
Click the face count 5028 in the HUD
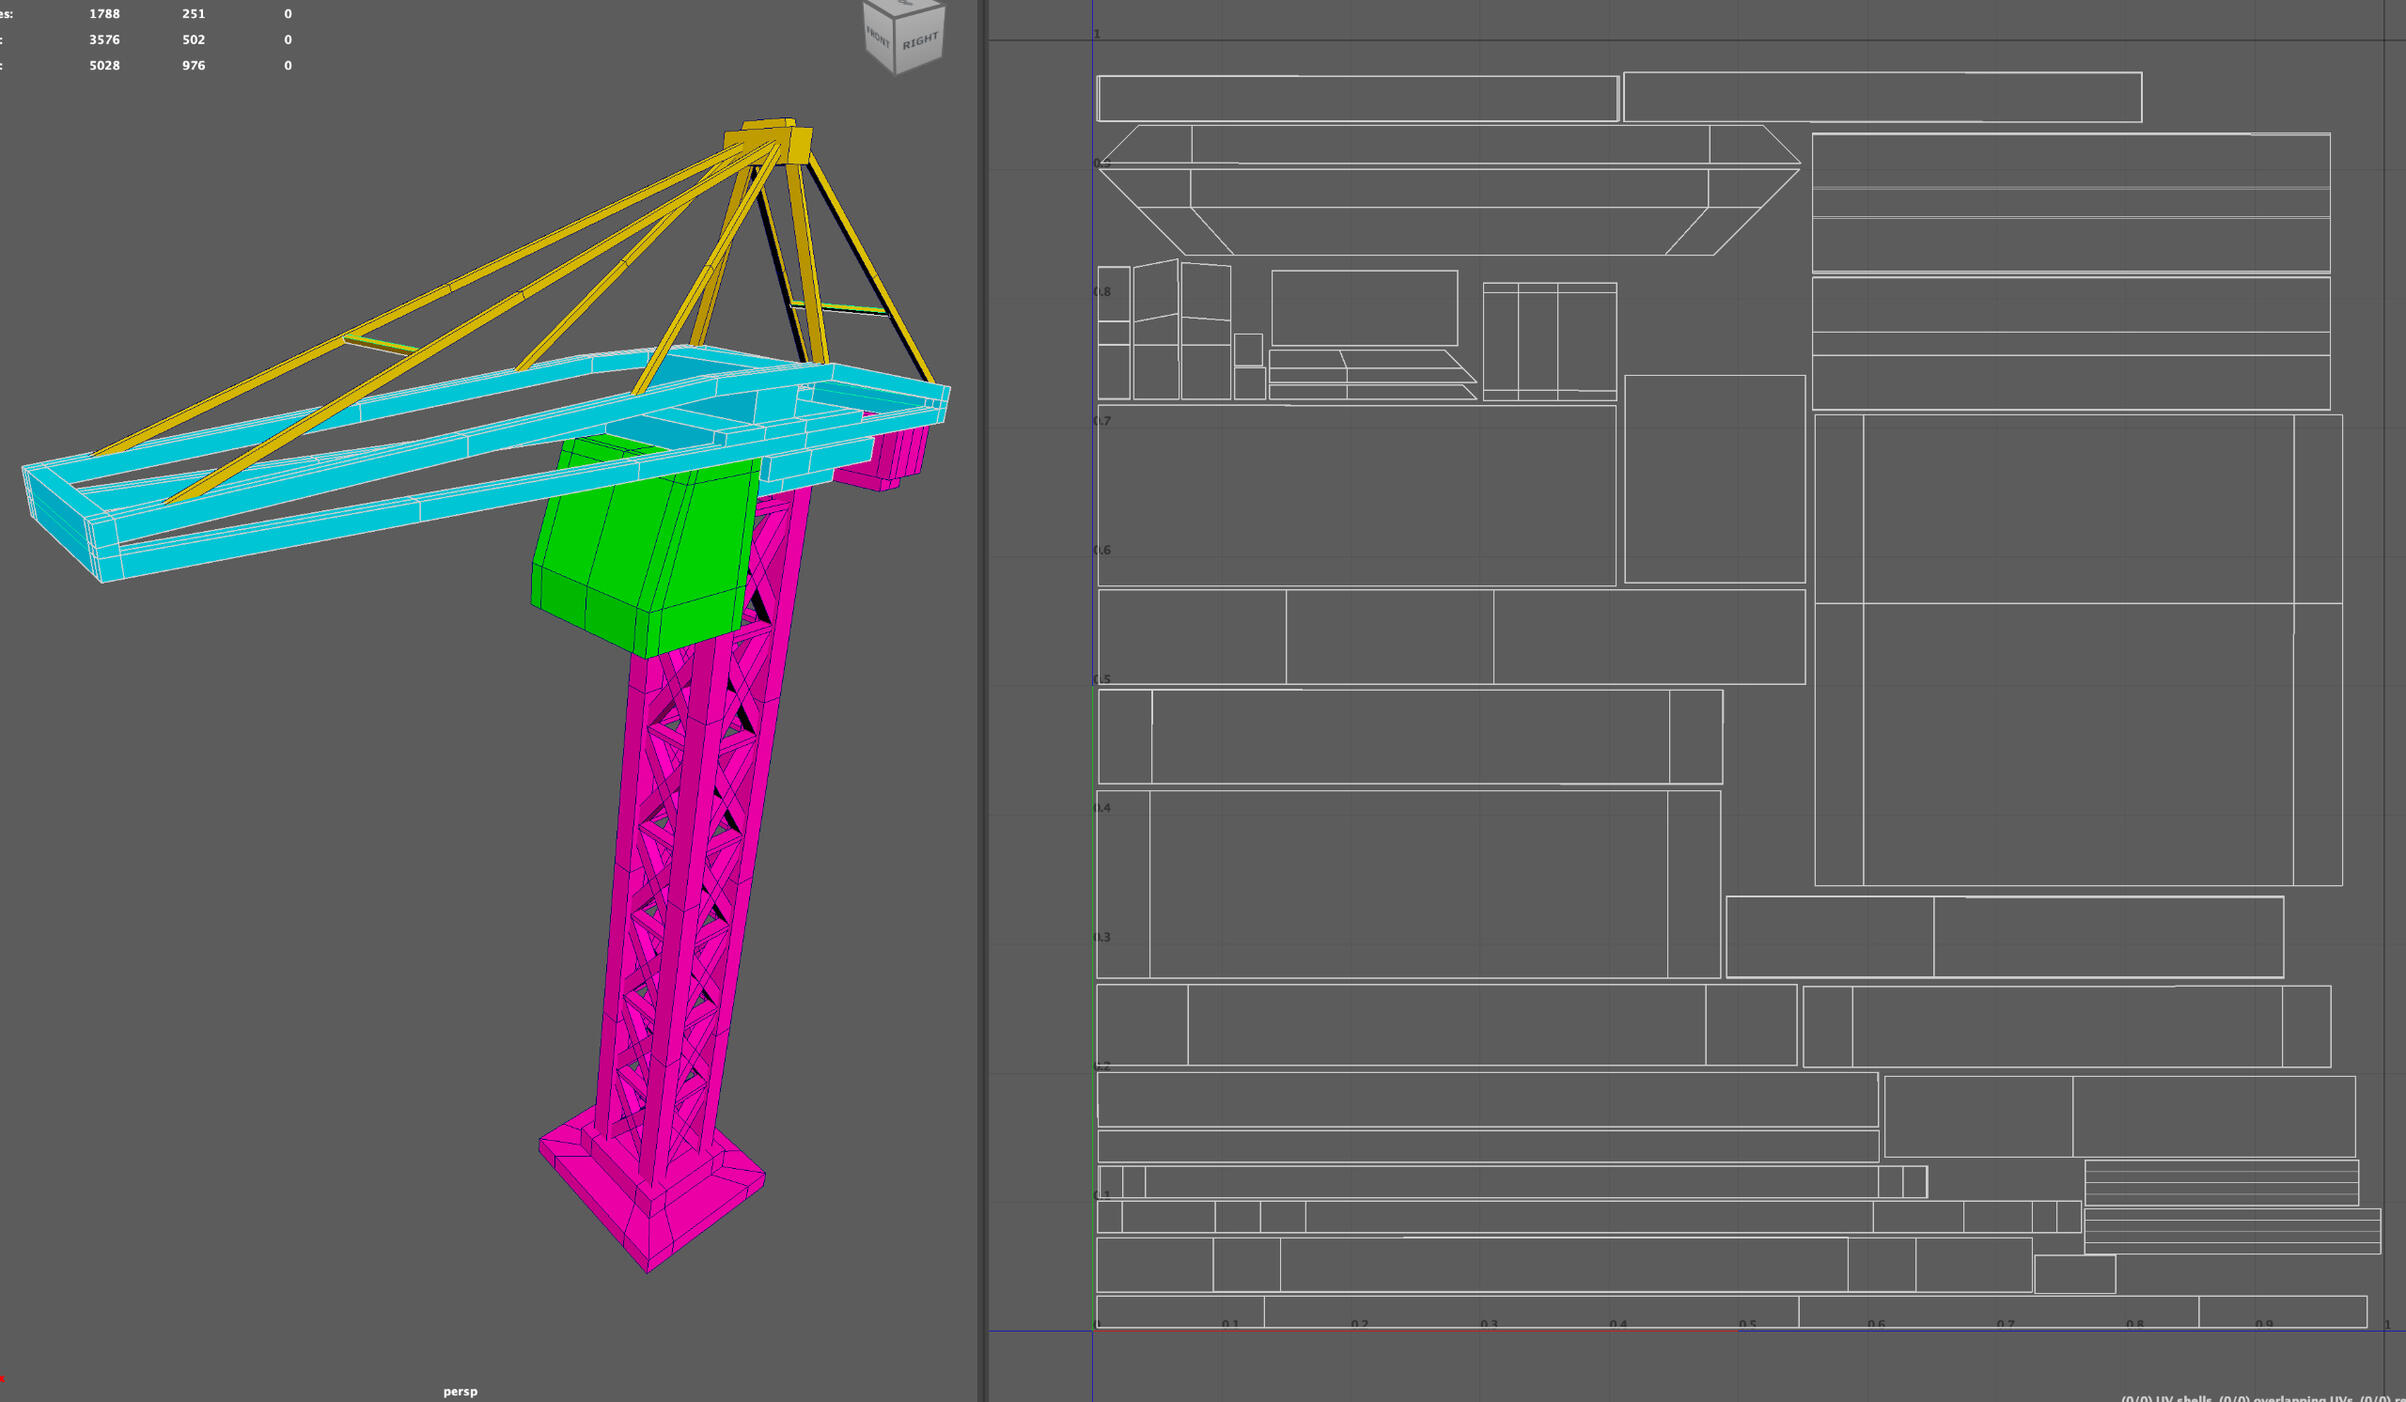[103, 65]
